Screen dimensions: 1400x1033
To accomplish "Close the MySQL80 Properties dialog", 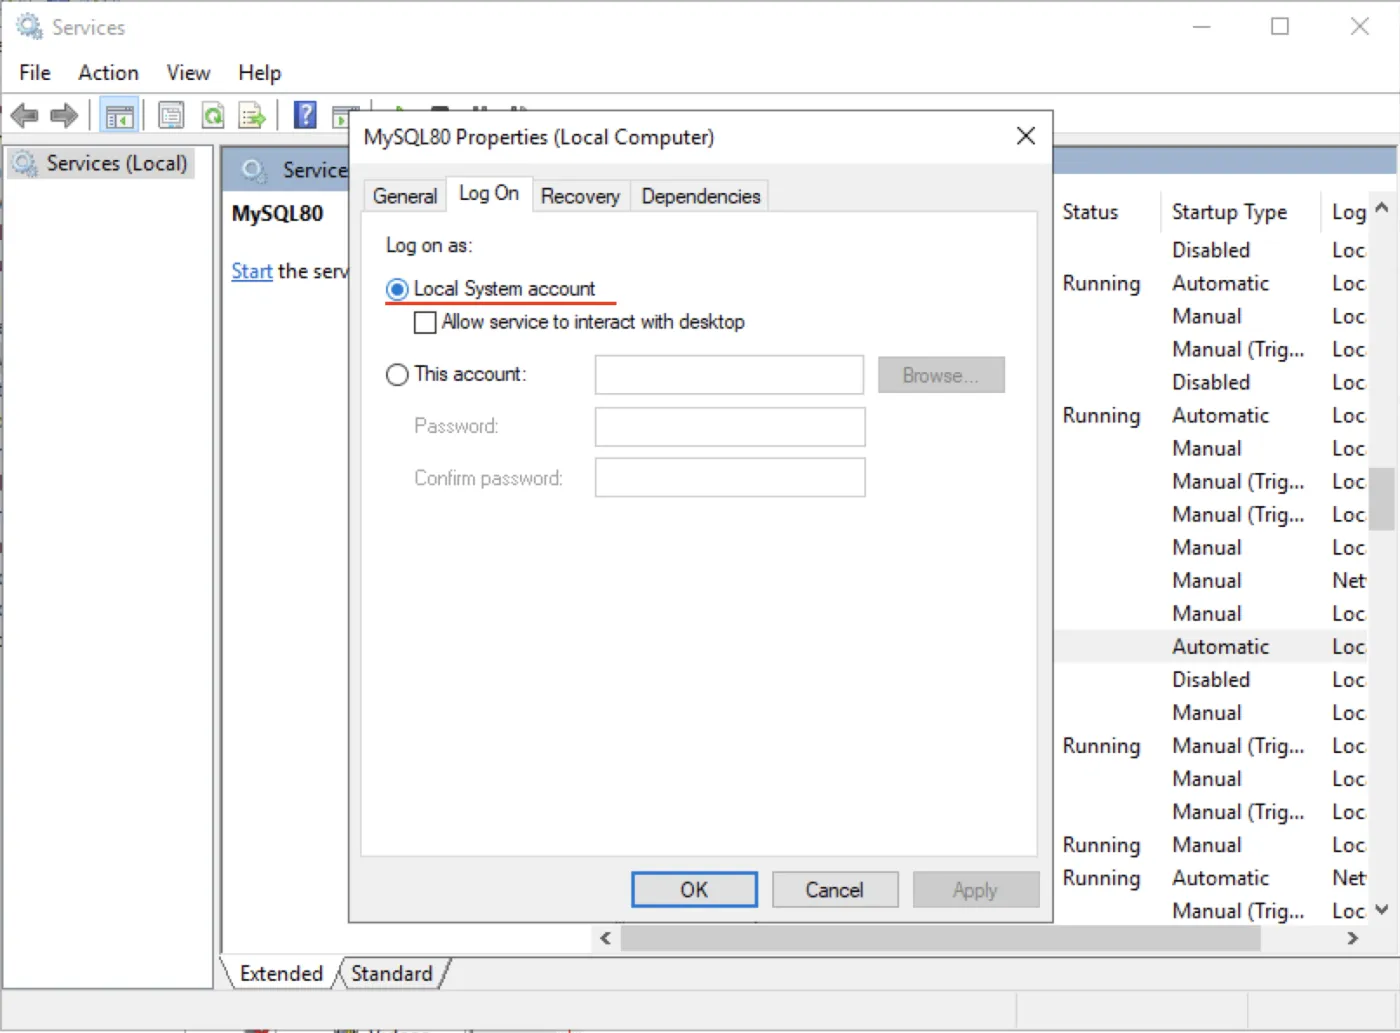I will click(1026, 136).
